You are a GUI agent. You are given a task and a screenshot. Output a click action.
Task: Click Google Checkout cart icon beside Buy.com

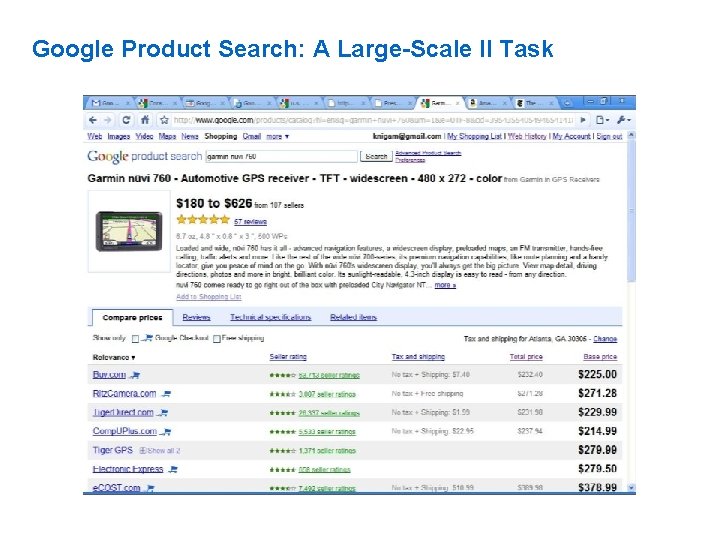pyautogui.click(x=135, y=376)
